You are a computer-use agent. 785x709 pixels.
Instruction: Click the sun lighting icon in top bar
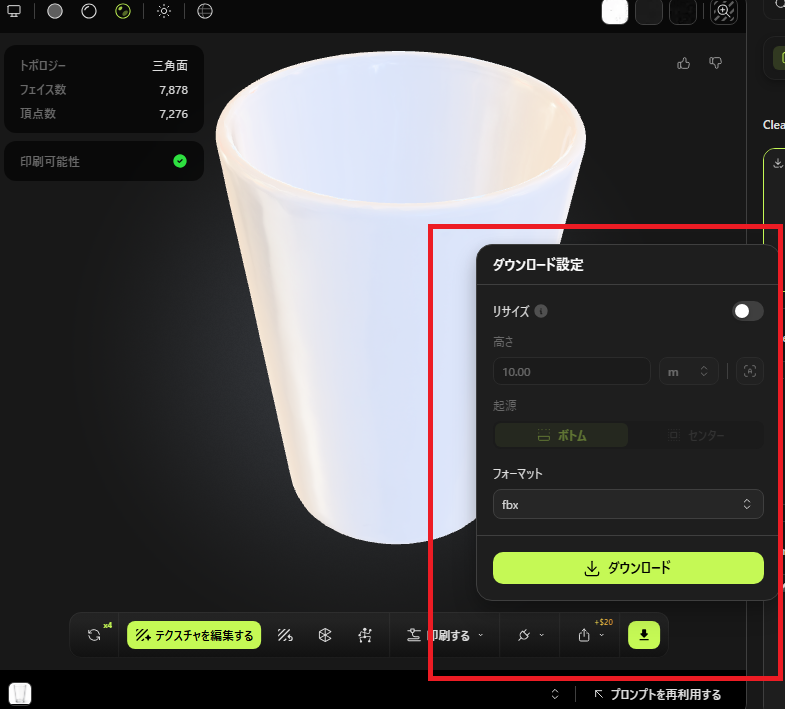[x=164, y=12]
